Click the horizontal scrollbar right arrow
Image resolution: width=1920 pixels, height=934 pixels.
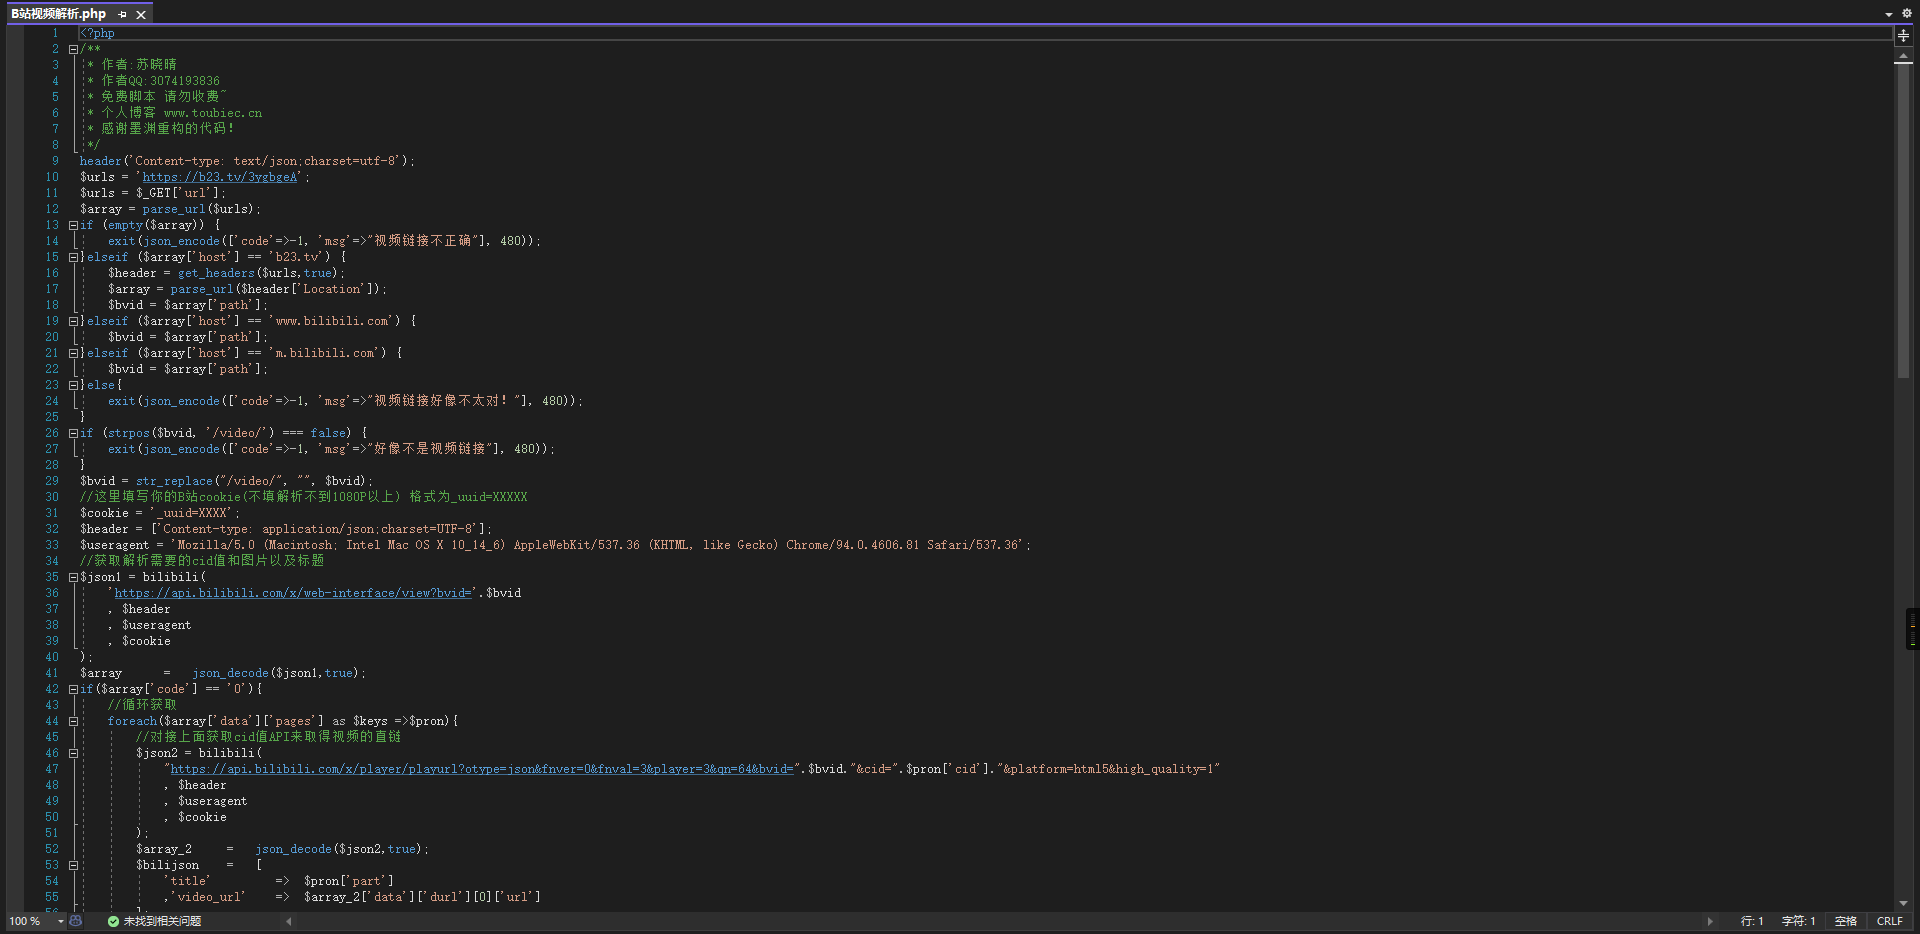[x=1710, y=921]
